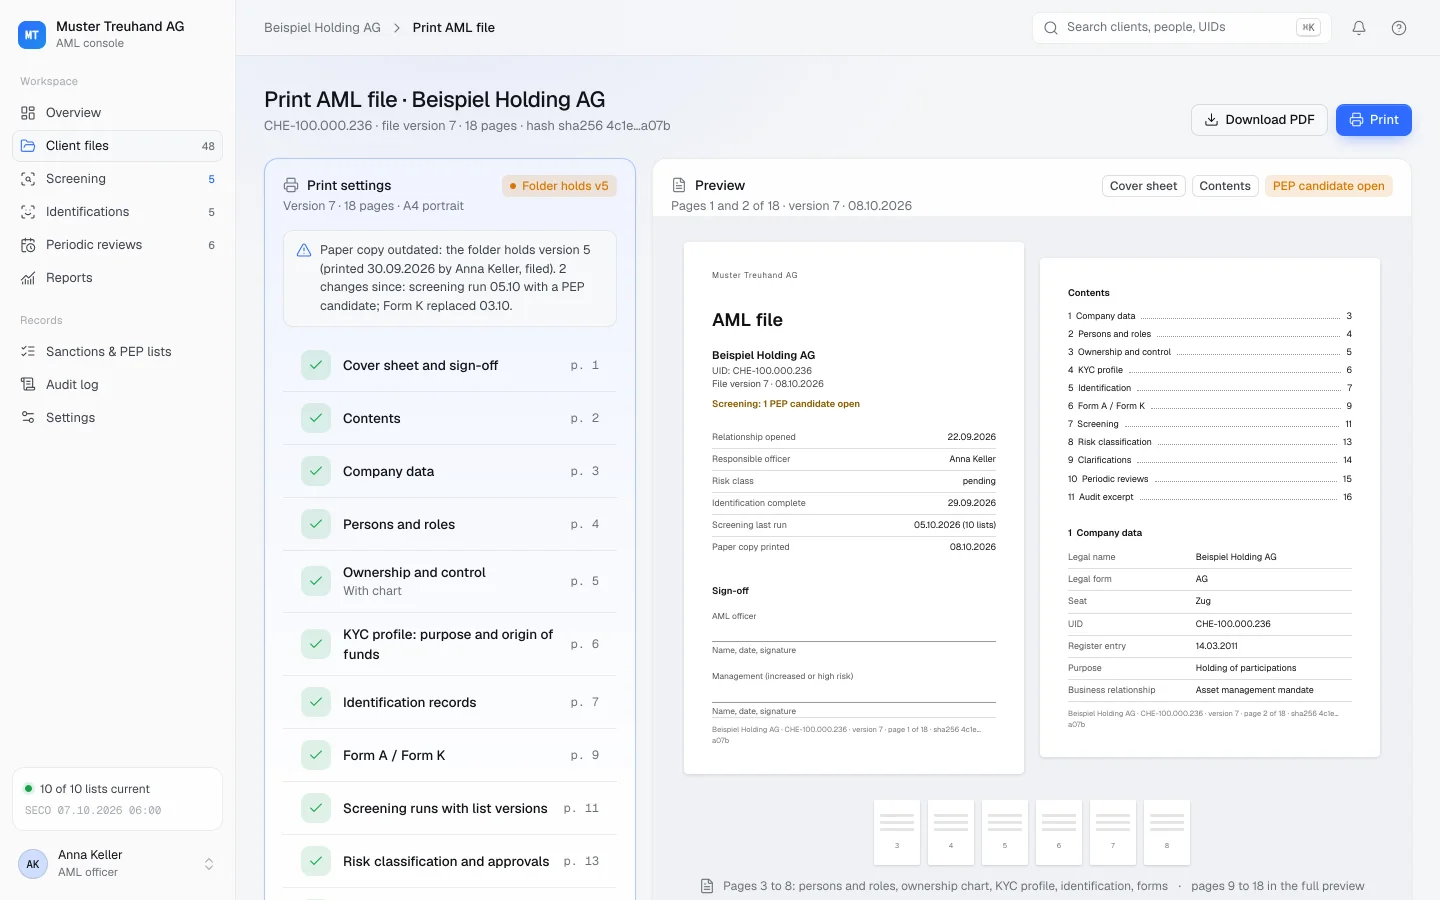Image resolution: width=1440 pixels, height=900 pixels.
Task: Click the Client files folder icon
Action: pos(28,146)
